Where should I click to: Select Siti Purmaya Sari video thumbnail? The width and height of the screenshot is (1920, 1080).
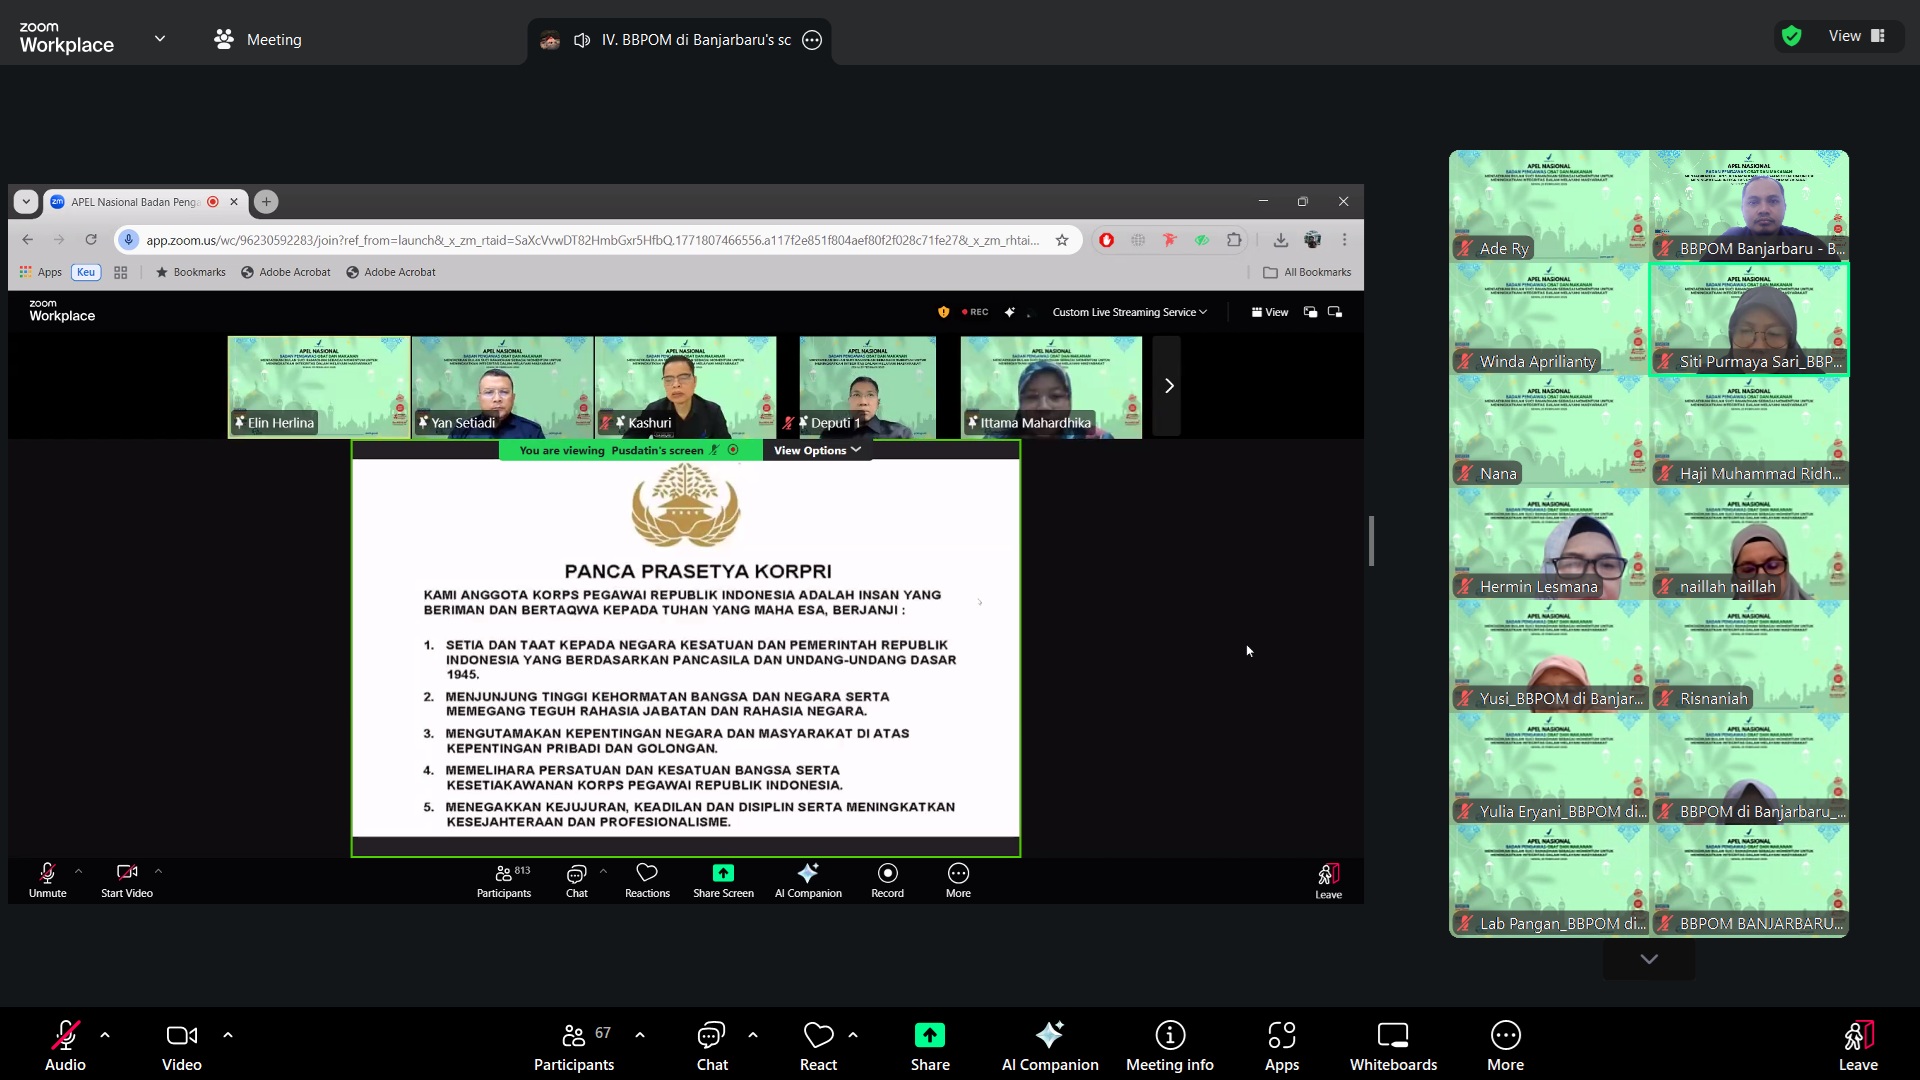coord(1748,320)
